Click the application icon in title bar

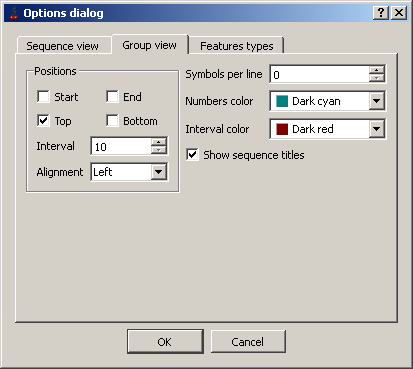[14, 13]
